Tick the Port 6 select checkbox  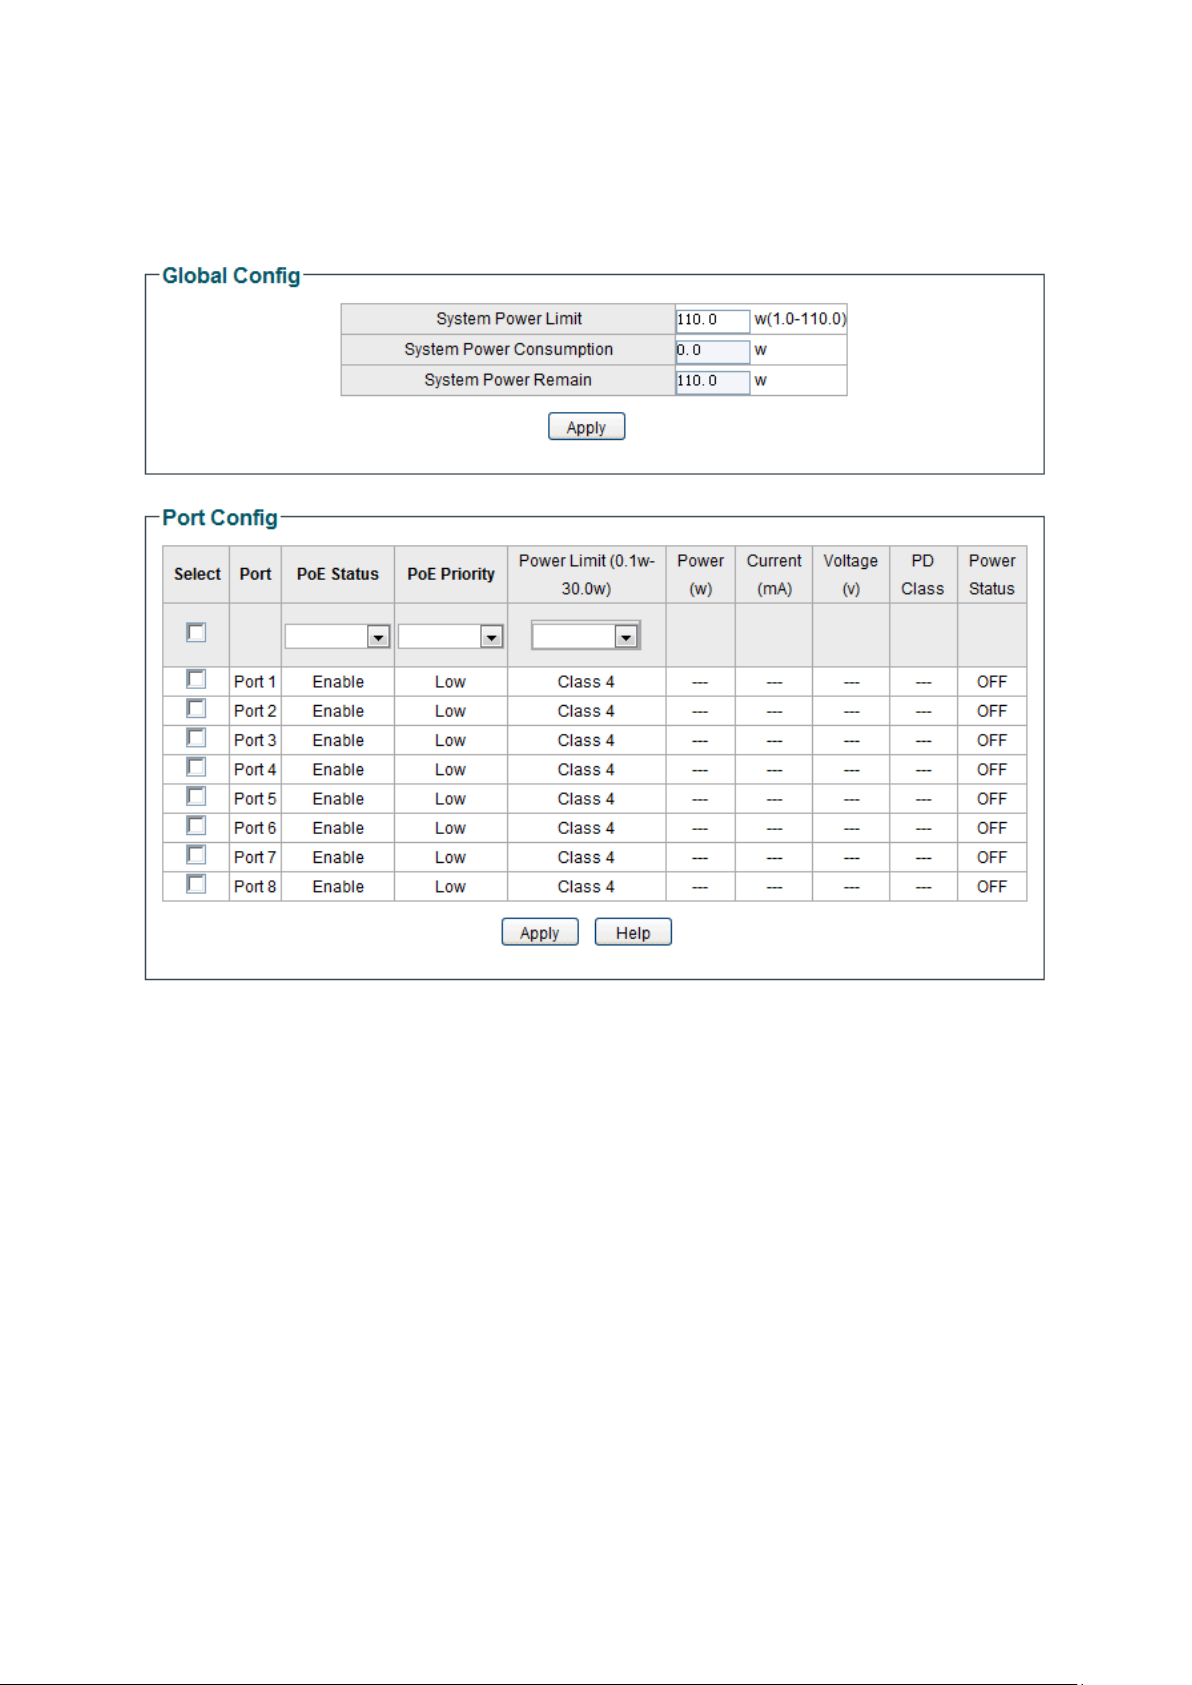[196, 826]
